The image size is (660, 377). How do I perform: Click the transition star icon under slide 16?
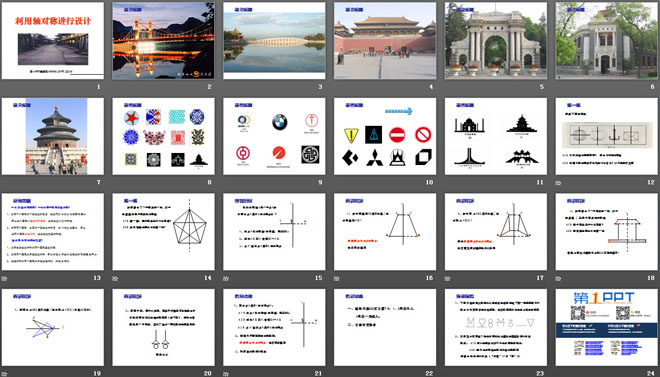pos(337,279)
